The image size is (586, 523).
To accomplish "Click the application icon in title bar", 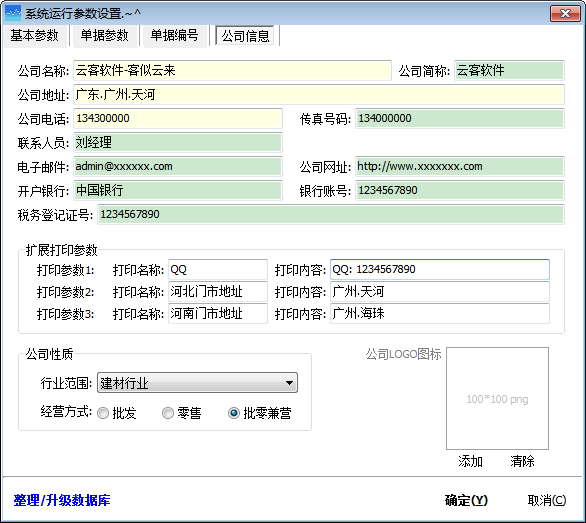I will coord(13,13).
